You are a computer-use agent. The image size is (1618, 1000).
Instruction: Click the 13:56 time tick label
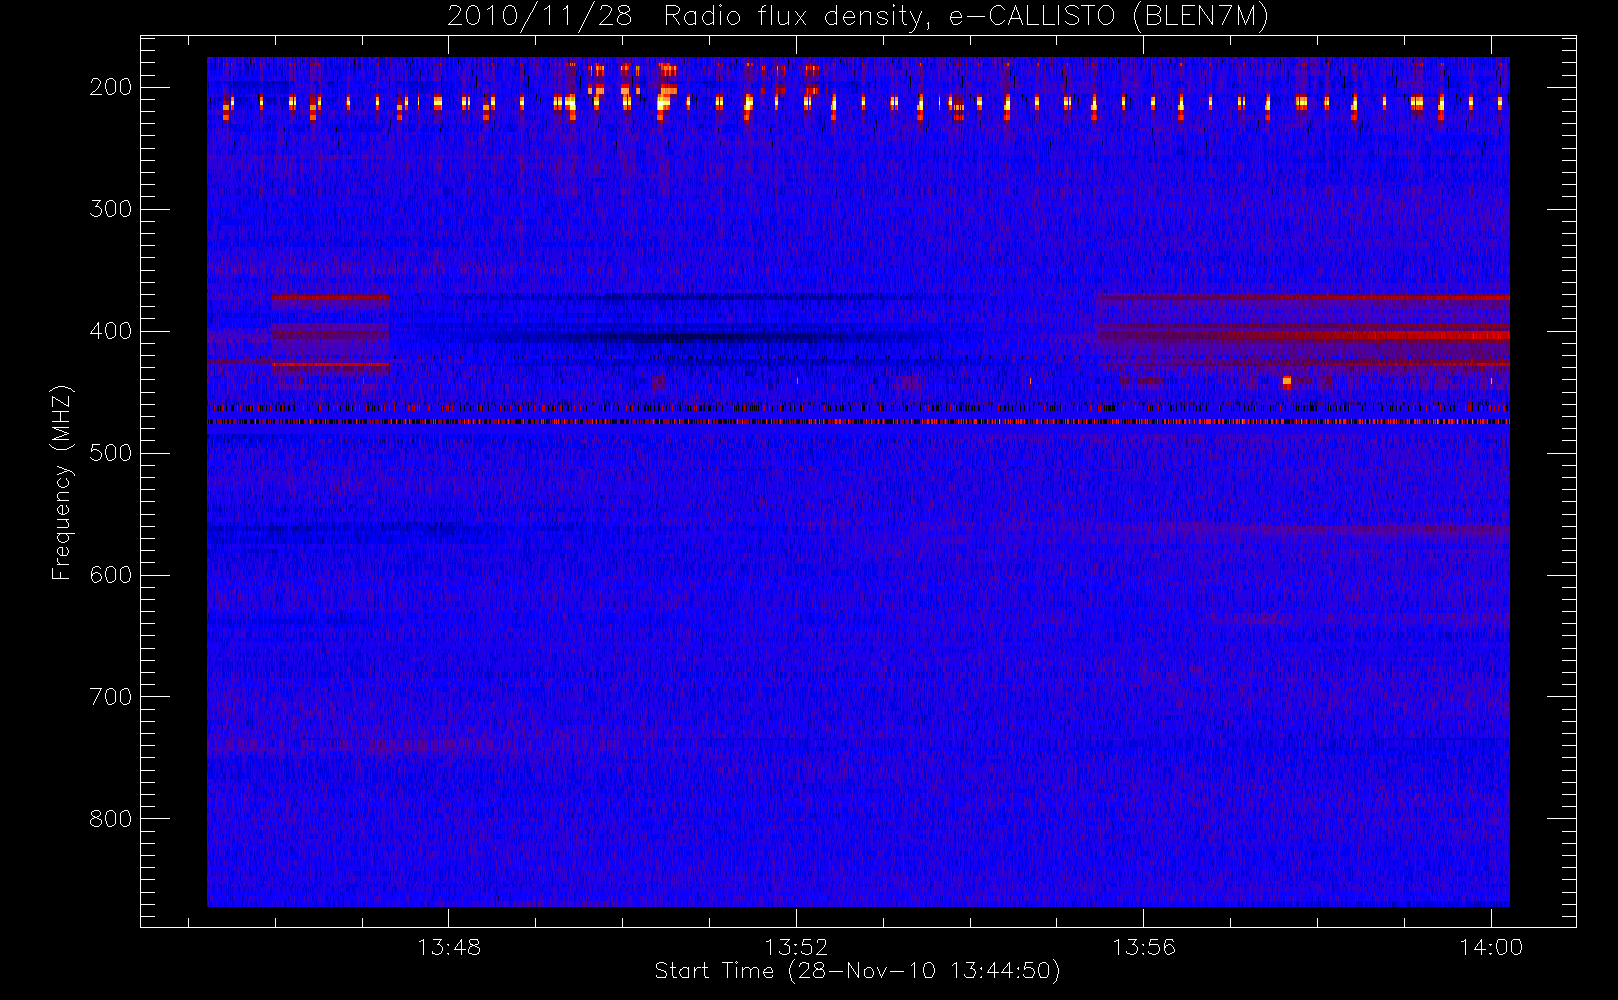pos(1144,947)
